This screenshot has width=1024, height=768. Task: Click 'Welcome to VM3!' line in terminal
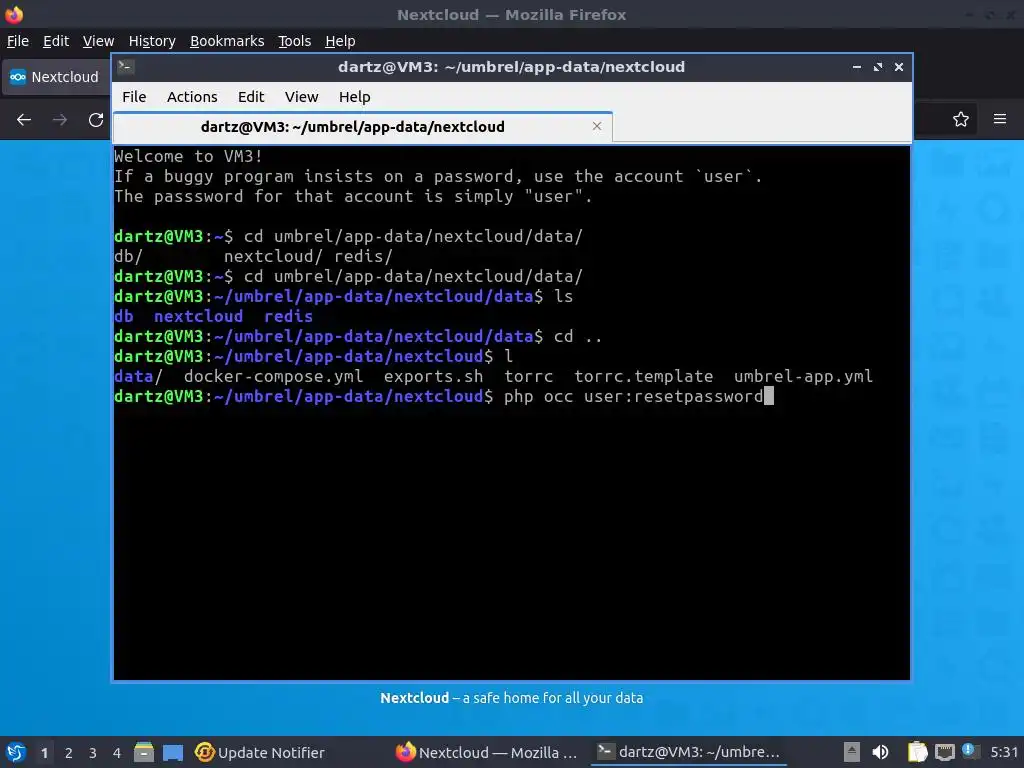(188, 157)
